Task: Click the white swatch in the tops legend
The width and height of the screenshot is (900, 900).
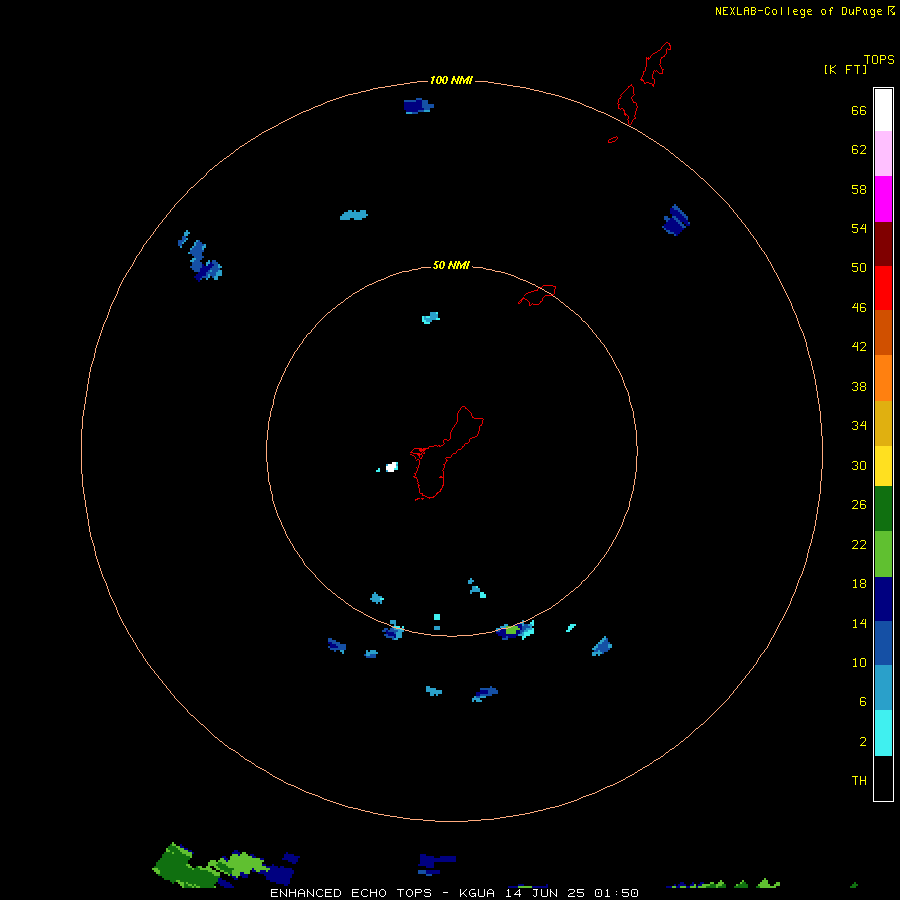Action: point(883,110)
